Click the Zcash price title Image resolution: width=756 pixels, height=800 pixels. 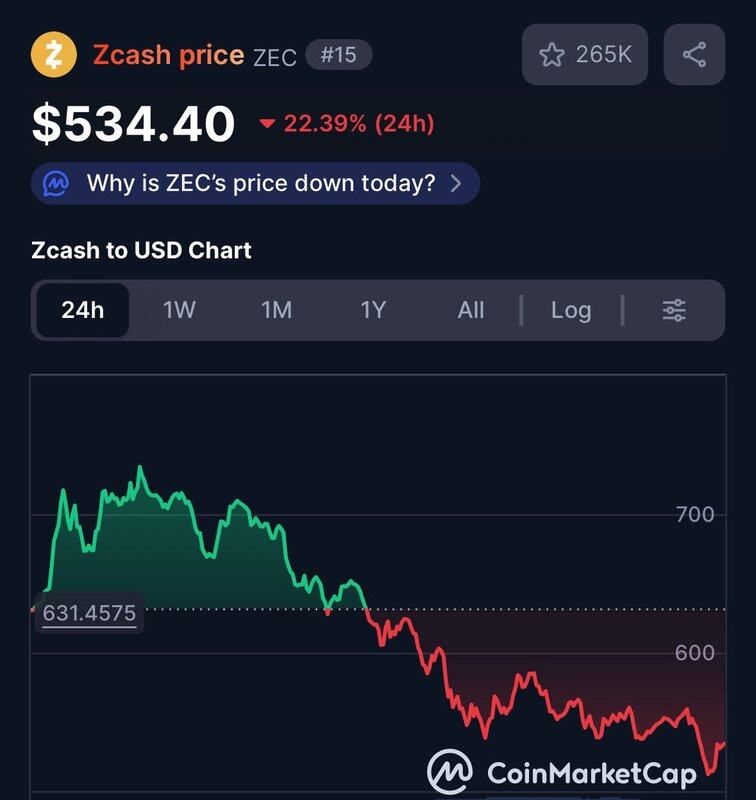(x=168, y=54)
